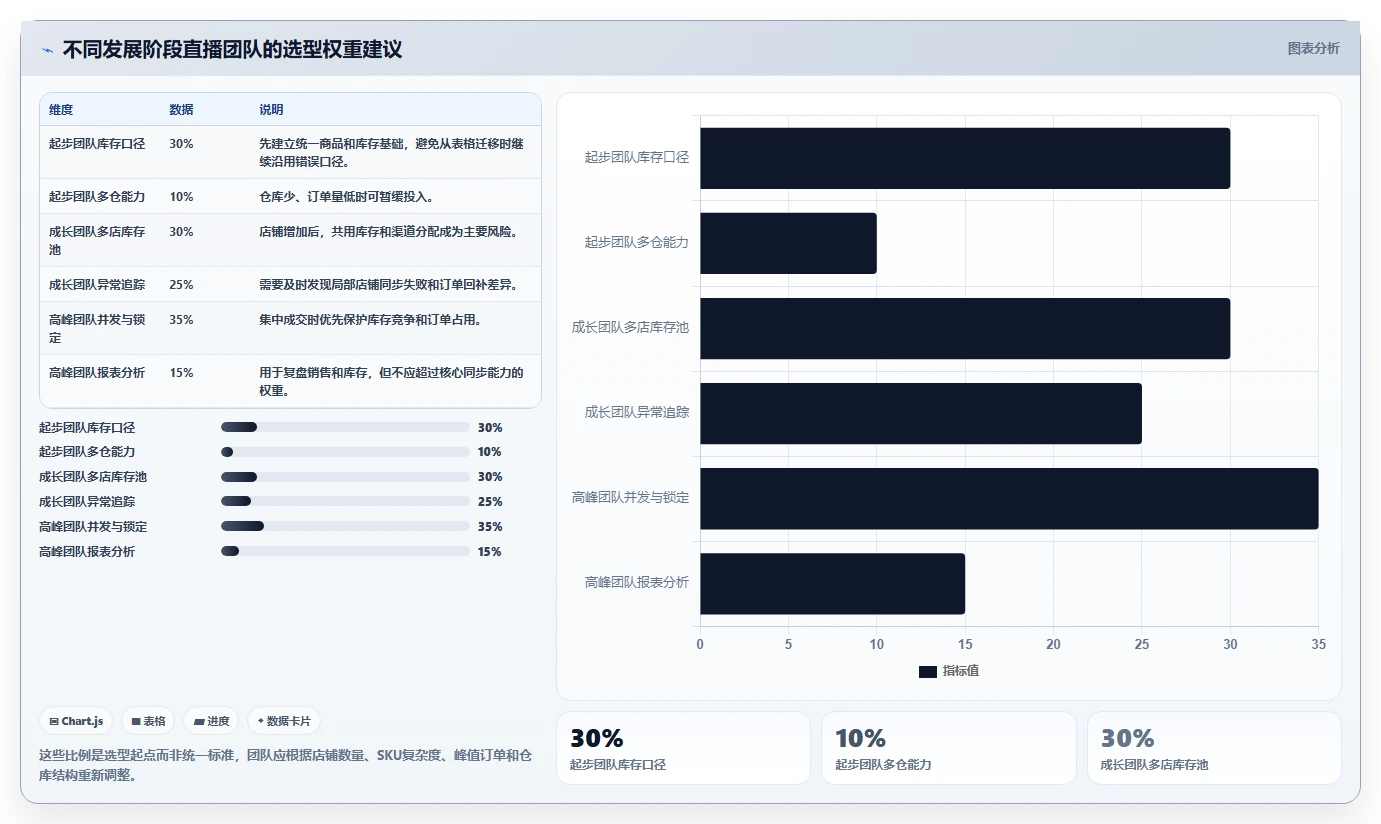Click the 数据 table column header
1381x824 pixels.
(x=181, y=109)
